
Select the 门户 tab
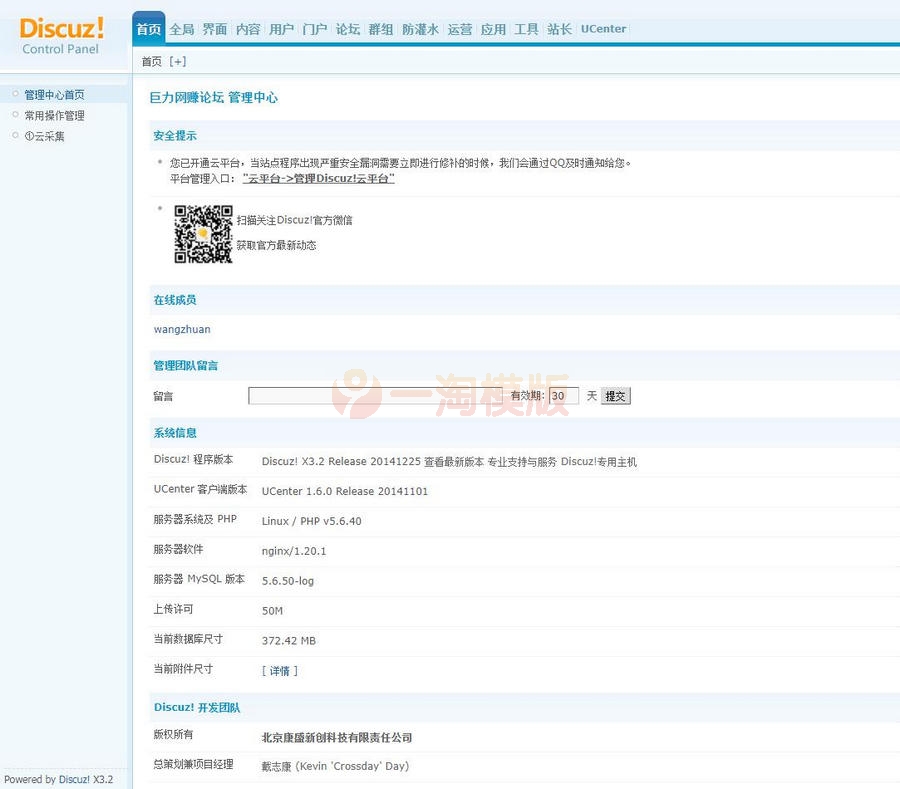point(315,29)
